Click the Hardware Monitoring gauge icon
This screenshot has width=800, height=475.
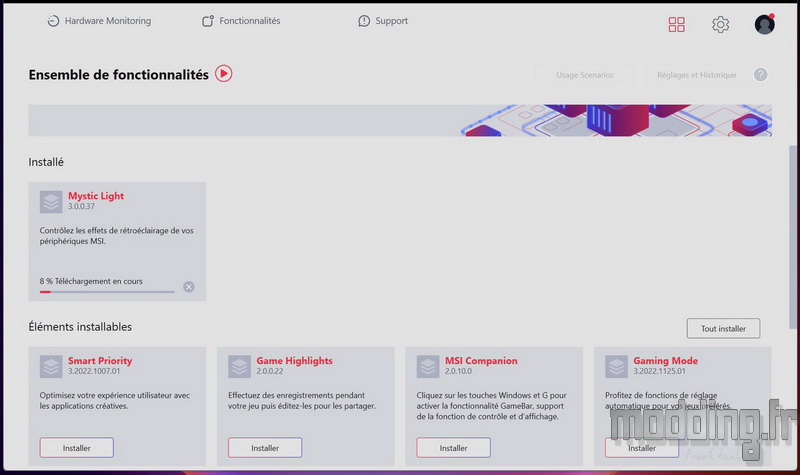53,21
